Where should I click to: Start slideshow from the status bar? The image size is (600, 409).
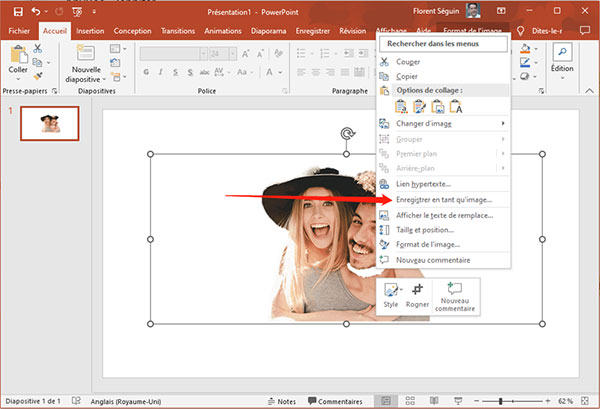pos(458,401)
